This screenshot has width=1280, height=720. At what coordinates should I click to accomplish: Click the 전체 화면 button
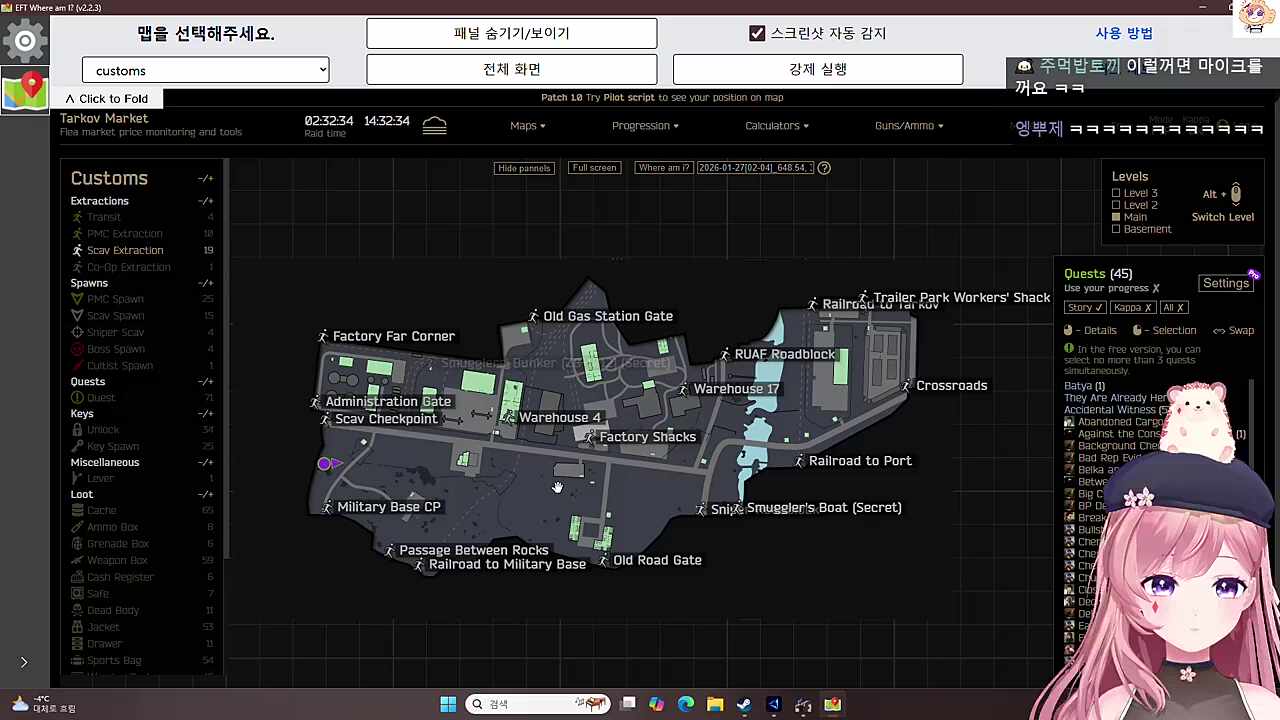pos(512,69)
